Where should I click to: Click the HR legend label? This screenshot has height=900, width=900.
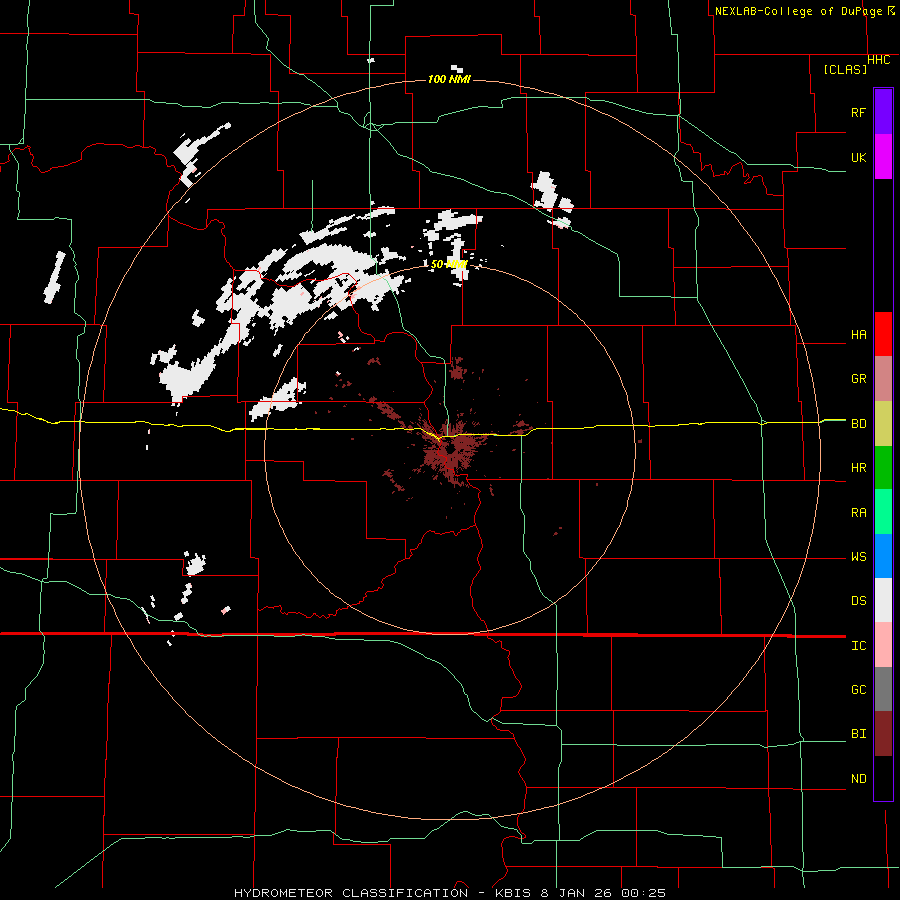pyautogui.click(x=858, y=468)
